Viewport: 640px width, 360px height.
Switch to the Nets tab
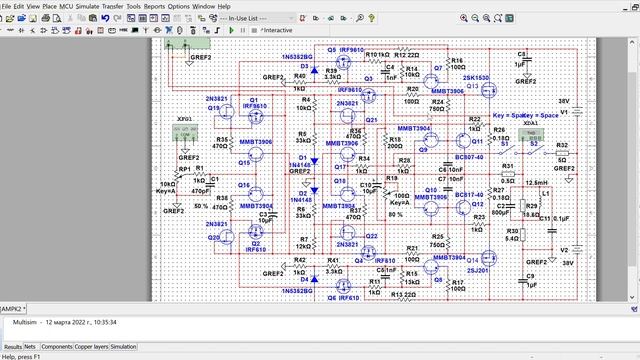pyautogui.click(x=30, y=347)
